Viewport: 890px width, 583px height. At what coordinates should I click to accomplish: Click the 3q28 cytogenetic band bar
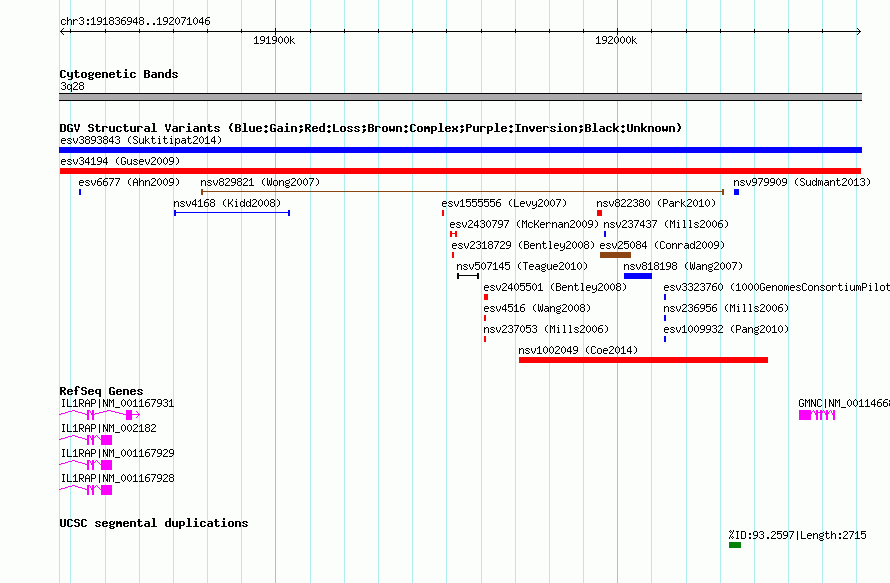click(x=460, y=97)
